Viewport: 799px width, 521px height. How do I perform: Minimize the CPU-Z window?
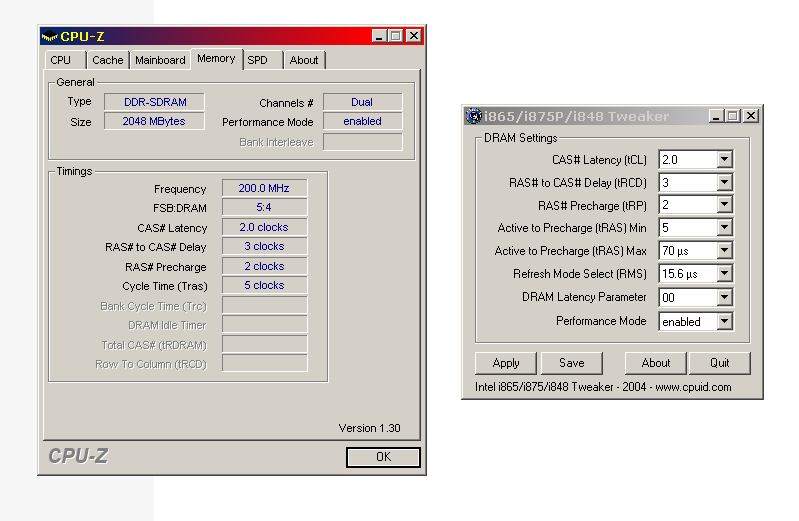[x=379, y=36]
